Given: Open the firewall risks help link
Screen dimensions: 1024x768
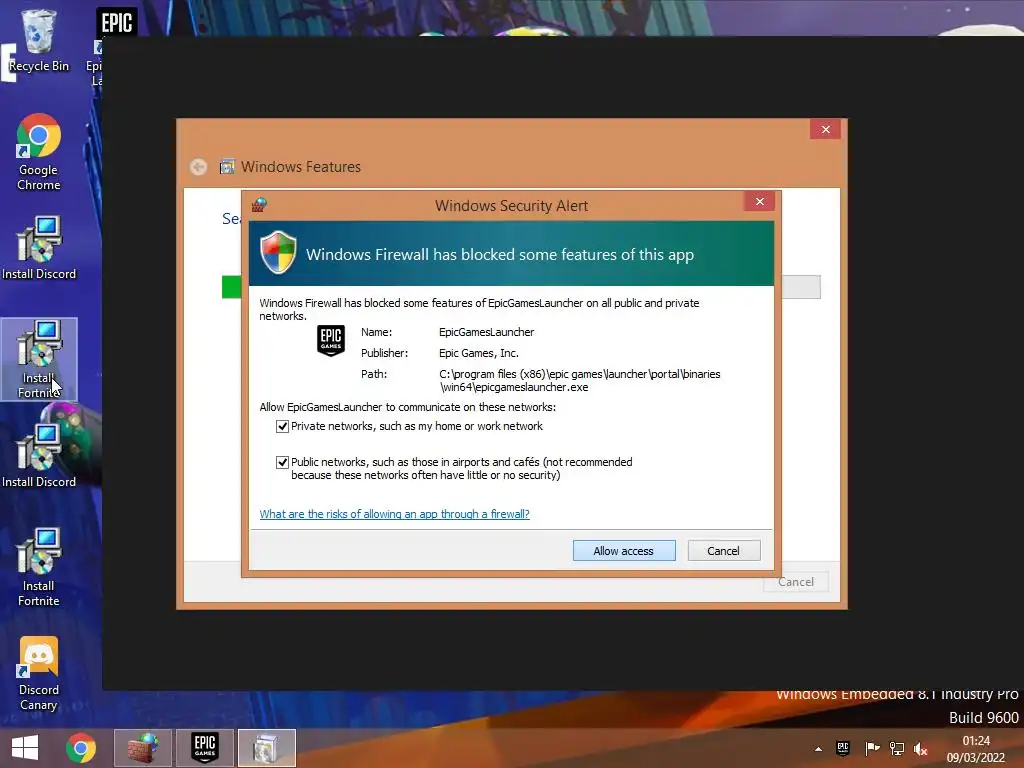Looking at the screenshot, I should tap(394, 514).
